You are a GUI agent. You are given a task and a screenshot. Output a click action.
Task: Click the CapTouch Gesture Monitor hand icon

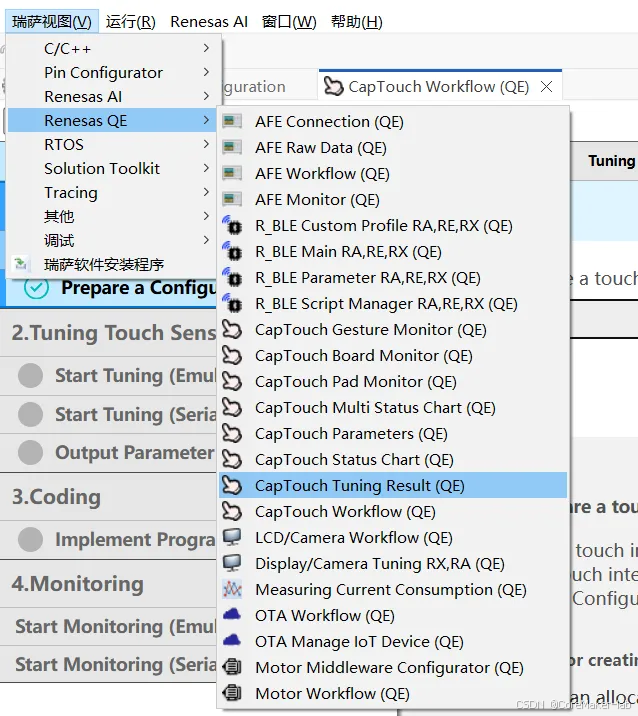click(x=232, y=329)
